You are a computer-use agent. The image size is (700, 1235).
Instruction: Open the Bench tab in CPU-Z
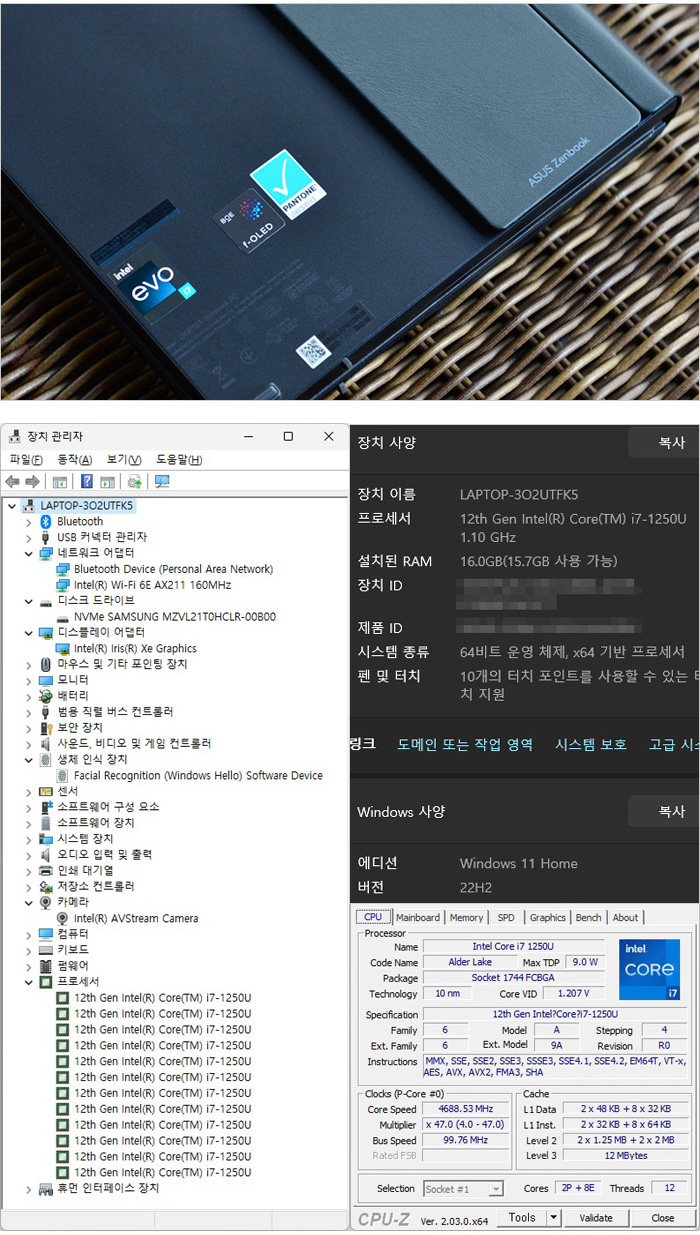click(x=588, y=917)
